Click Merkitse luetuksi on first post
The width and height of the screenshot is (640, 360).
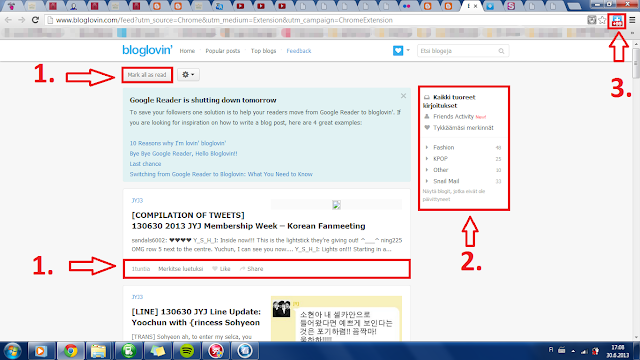pos(180,269)
